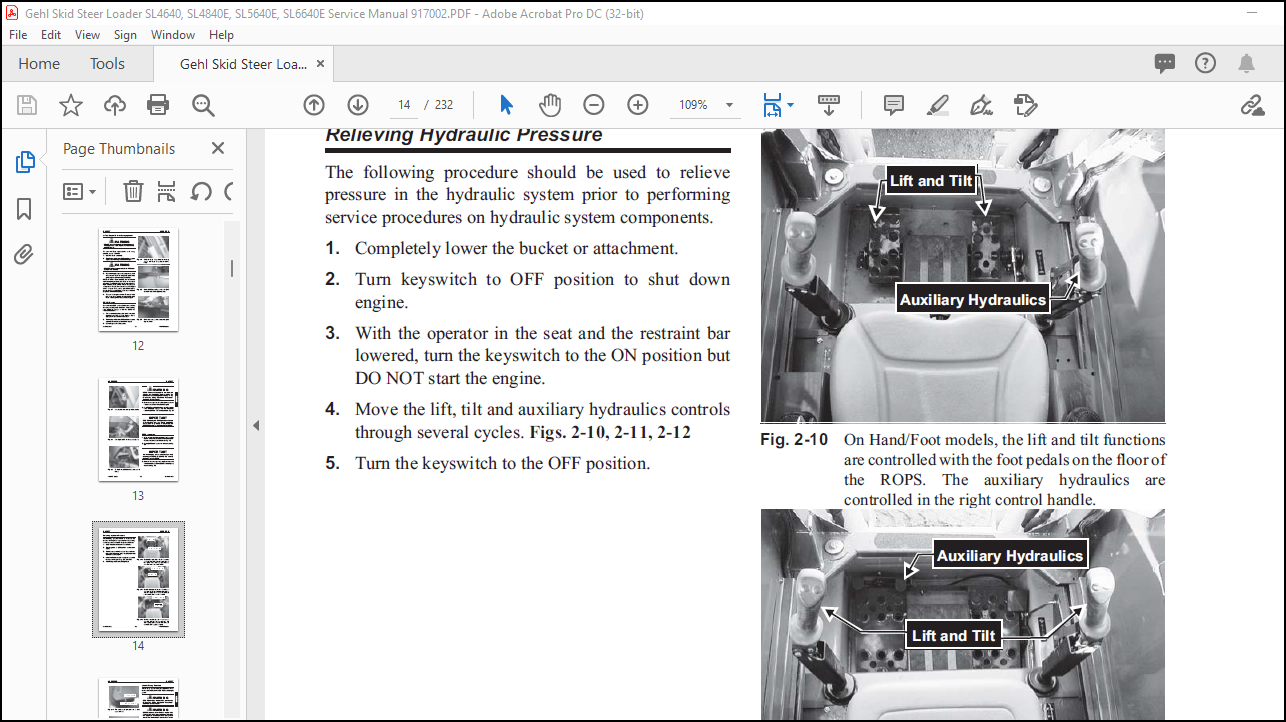
Task: Open the Find text magnifier tool
Action: click(203, 105)
